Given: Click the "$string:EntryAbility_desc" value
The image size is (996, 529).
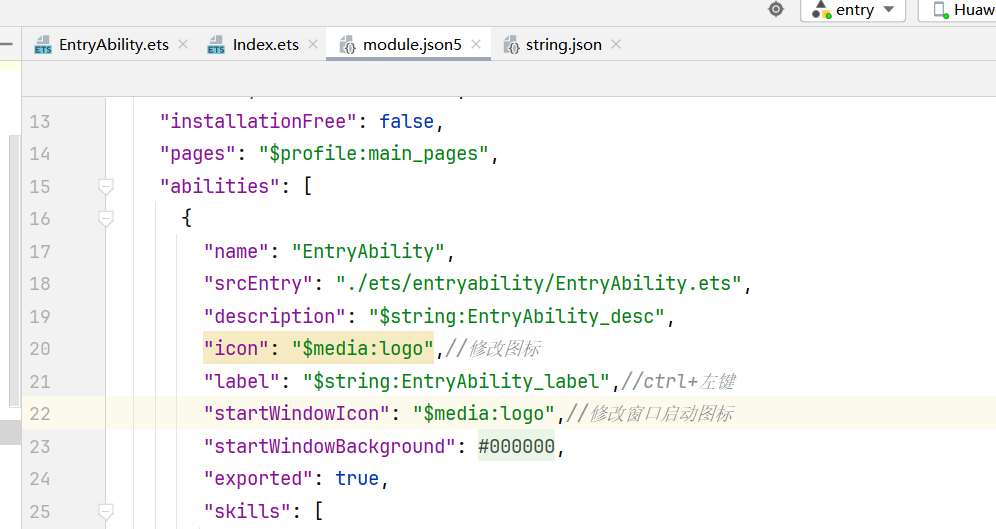Looking at the screenshot, I should 516,316.
